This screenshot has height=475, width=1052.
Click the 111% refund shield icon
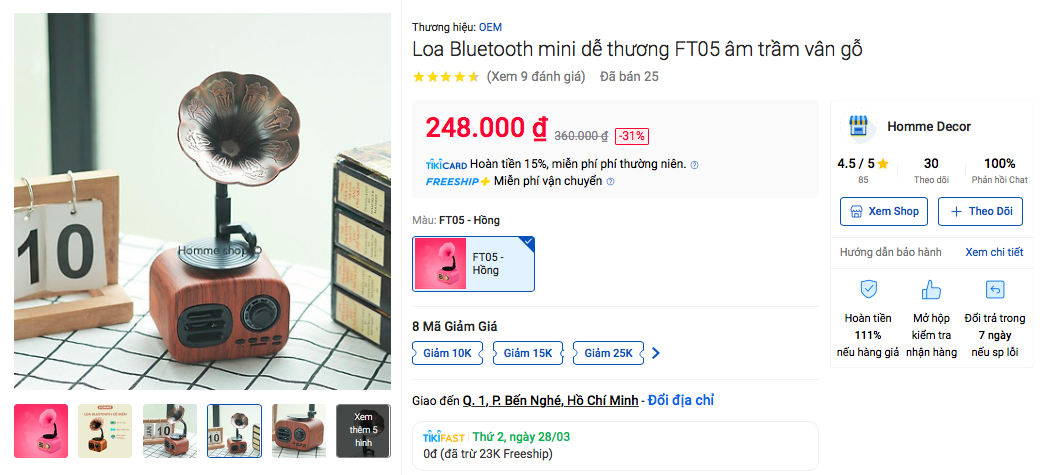[x=869, y=290]
